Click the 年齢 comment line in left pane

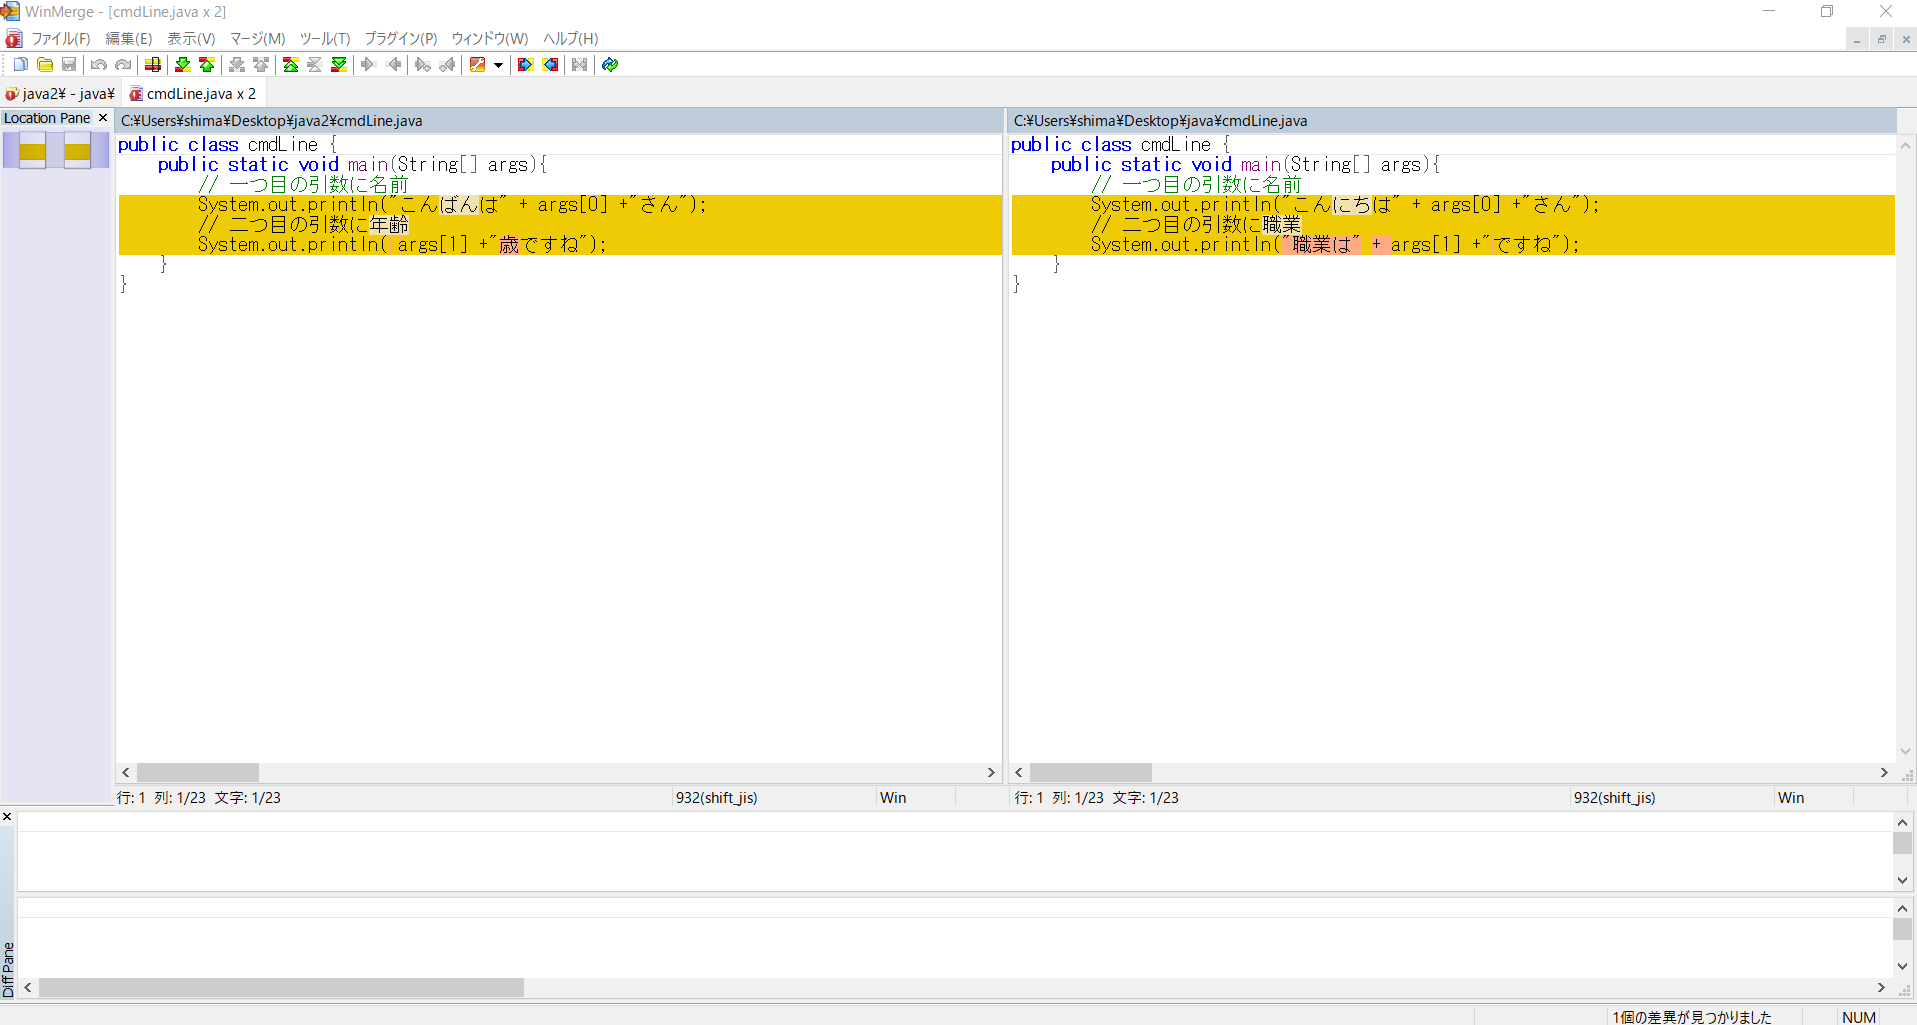pyautogui.click(x=560, y=225)
